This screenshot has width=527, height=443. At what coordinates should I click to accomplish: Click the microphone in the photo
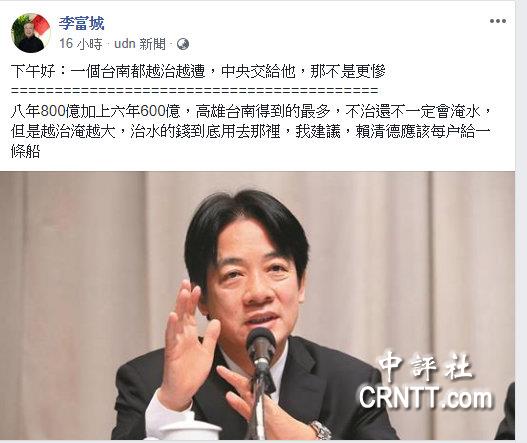(261, 348)
